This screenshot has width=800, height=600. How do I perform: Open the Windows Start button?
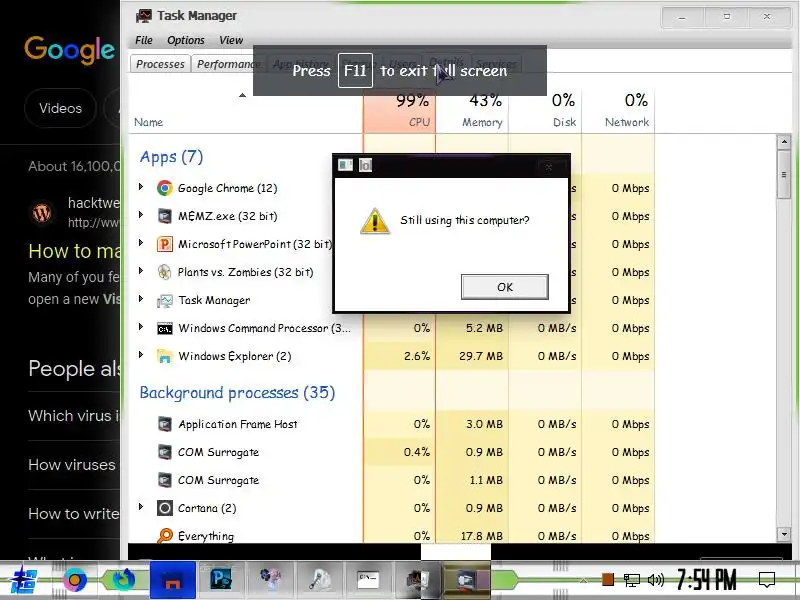[25, 580]
